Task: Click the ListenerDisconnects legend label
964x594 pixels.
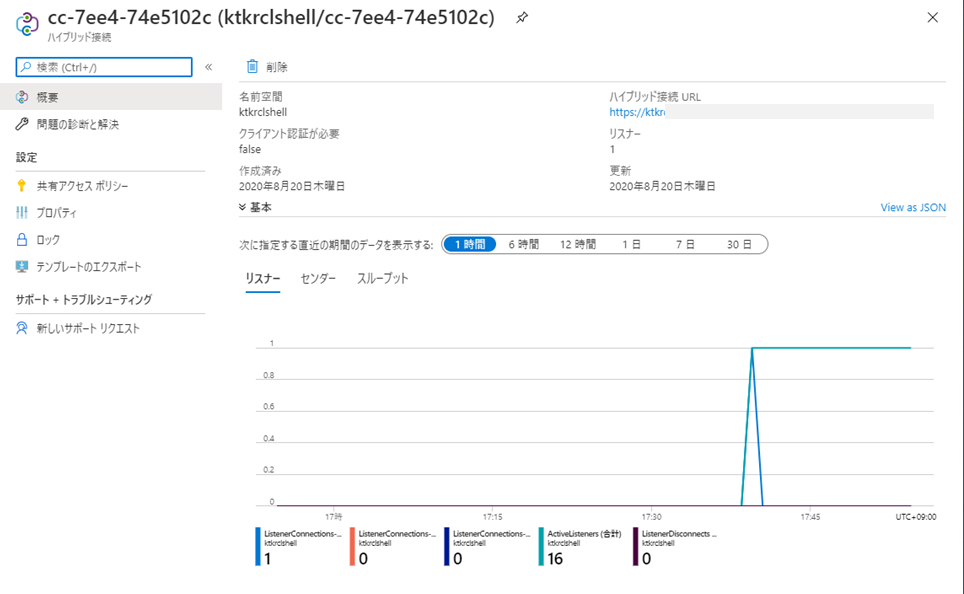Action: coord(679,534)
